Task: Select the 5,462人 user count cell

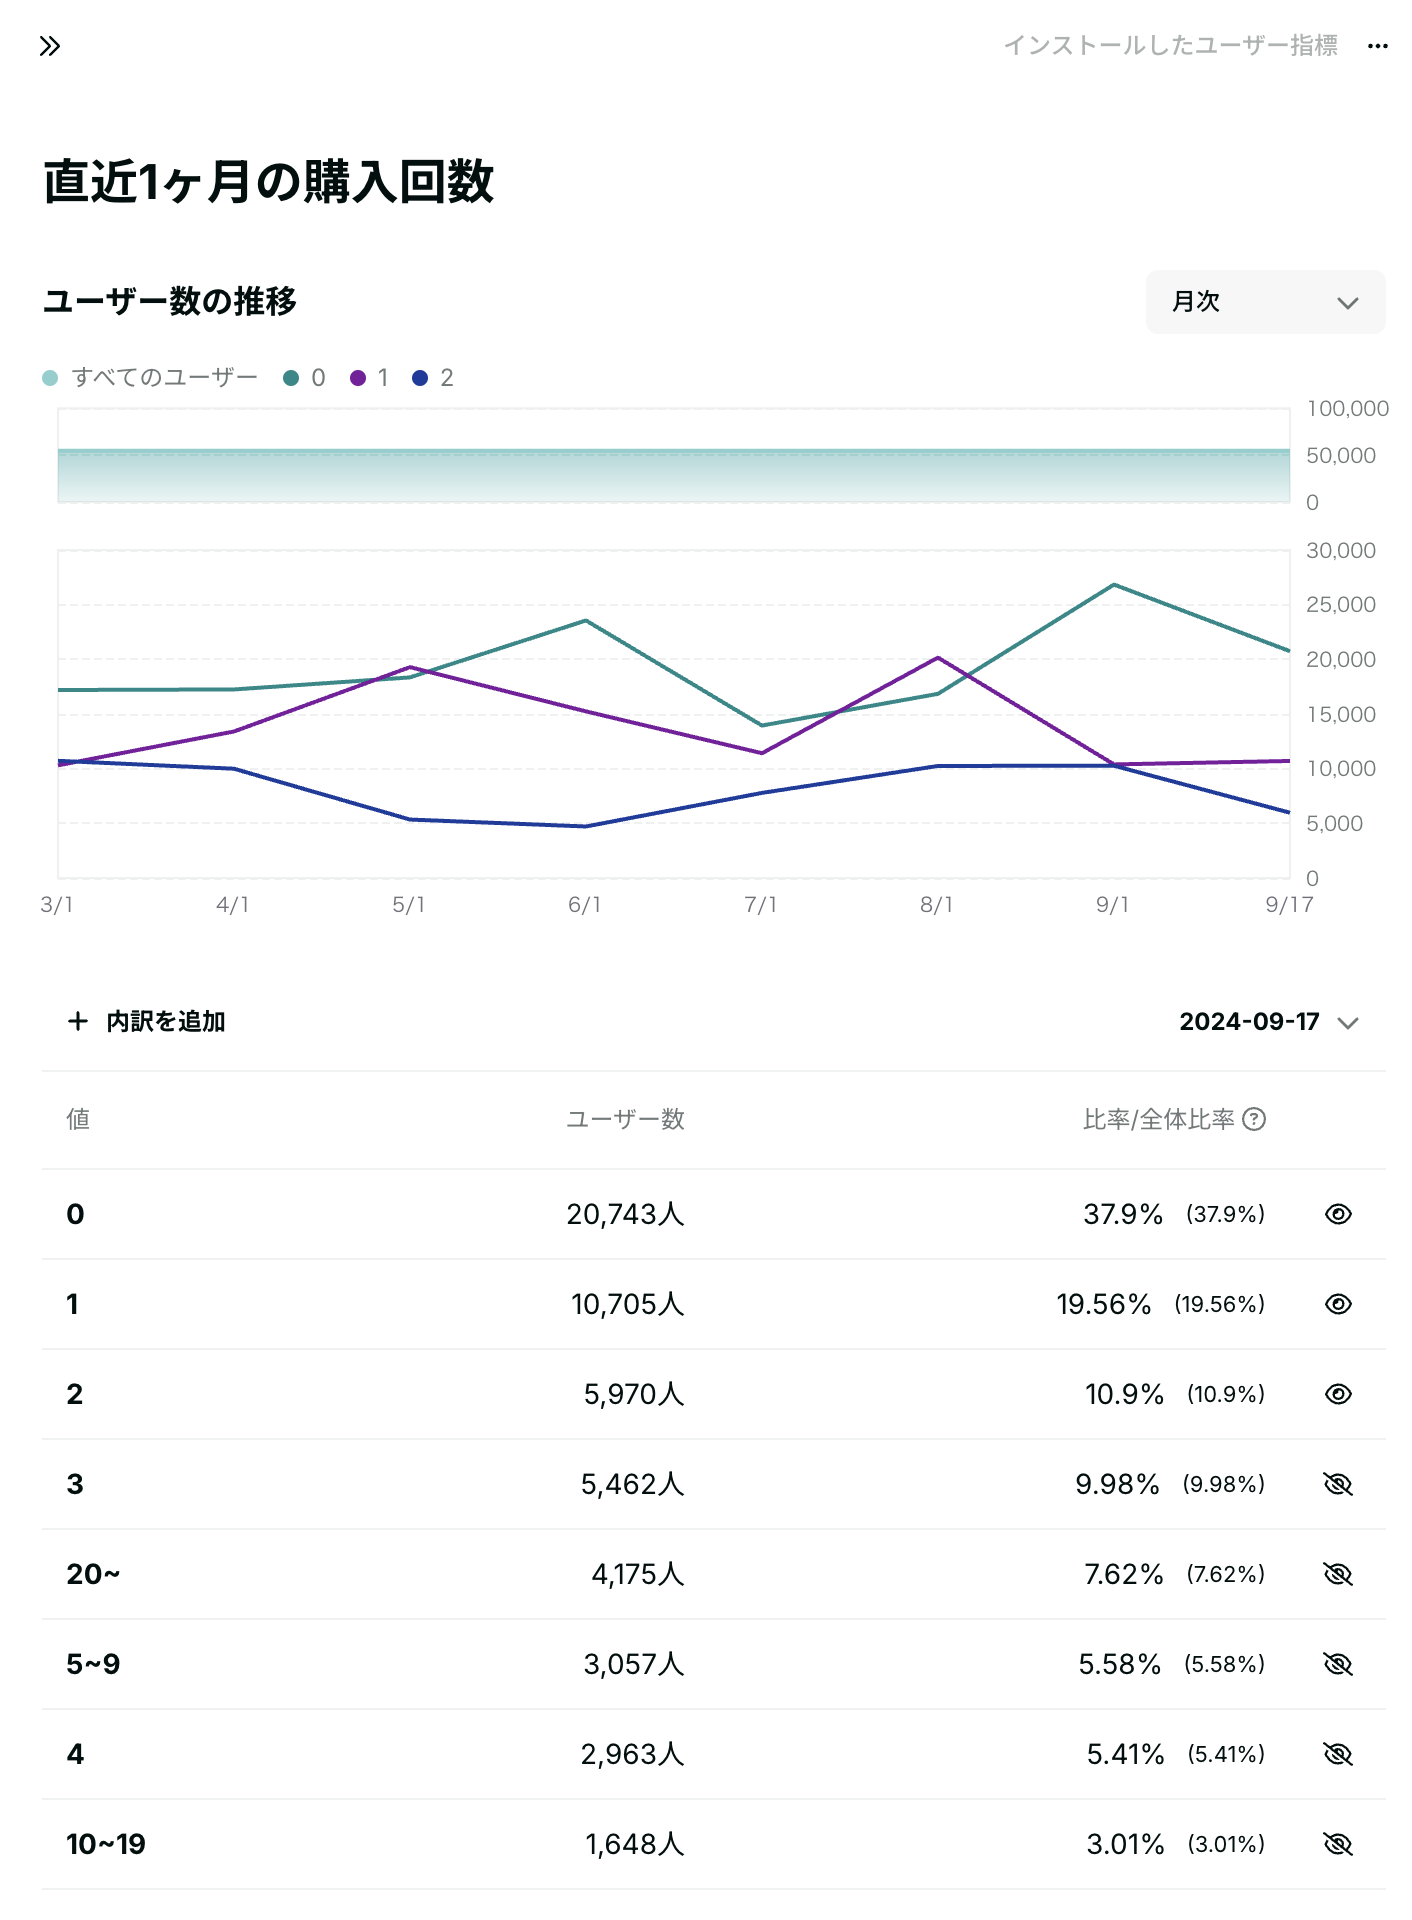Action: click(x=633, y=1484)
